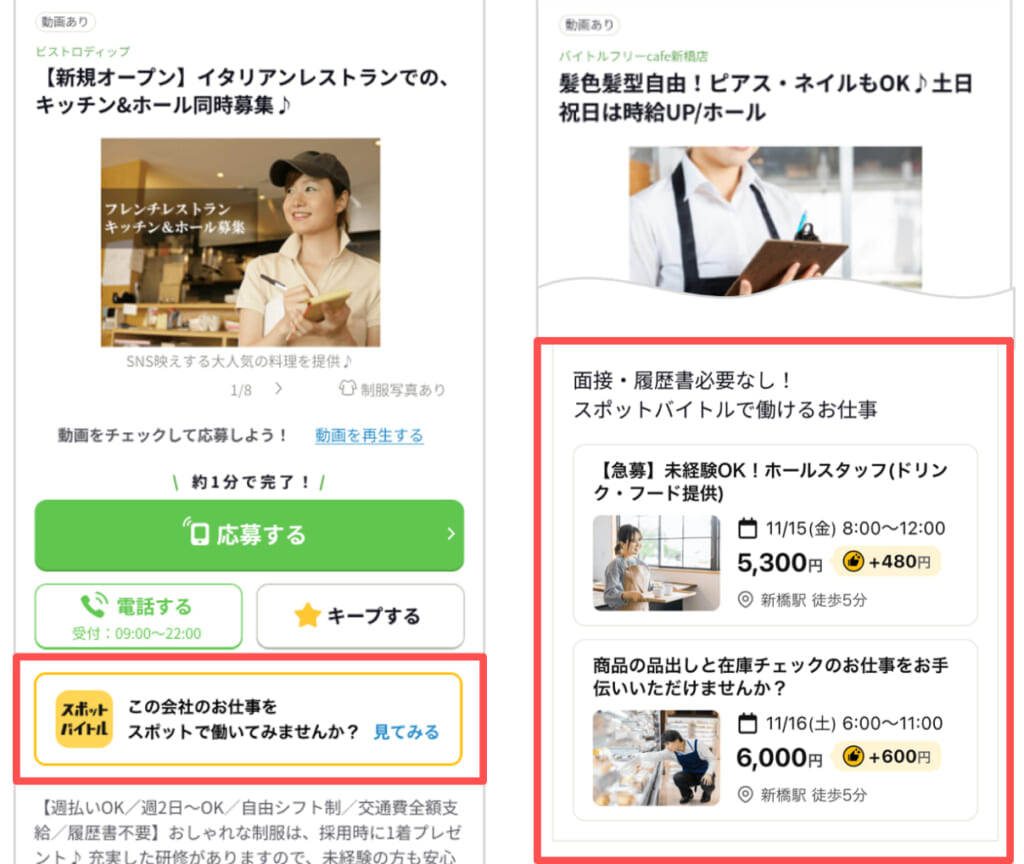Open the café hall staff job thumbnail

click(656, 563)
